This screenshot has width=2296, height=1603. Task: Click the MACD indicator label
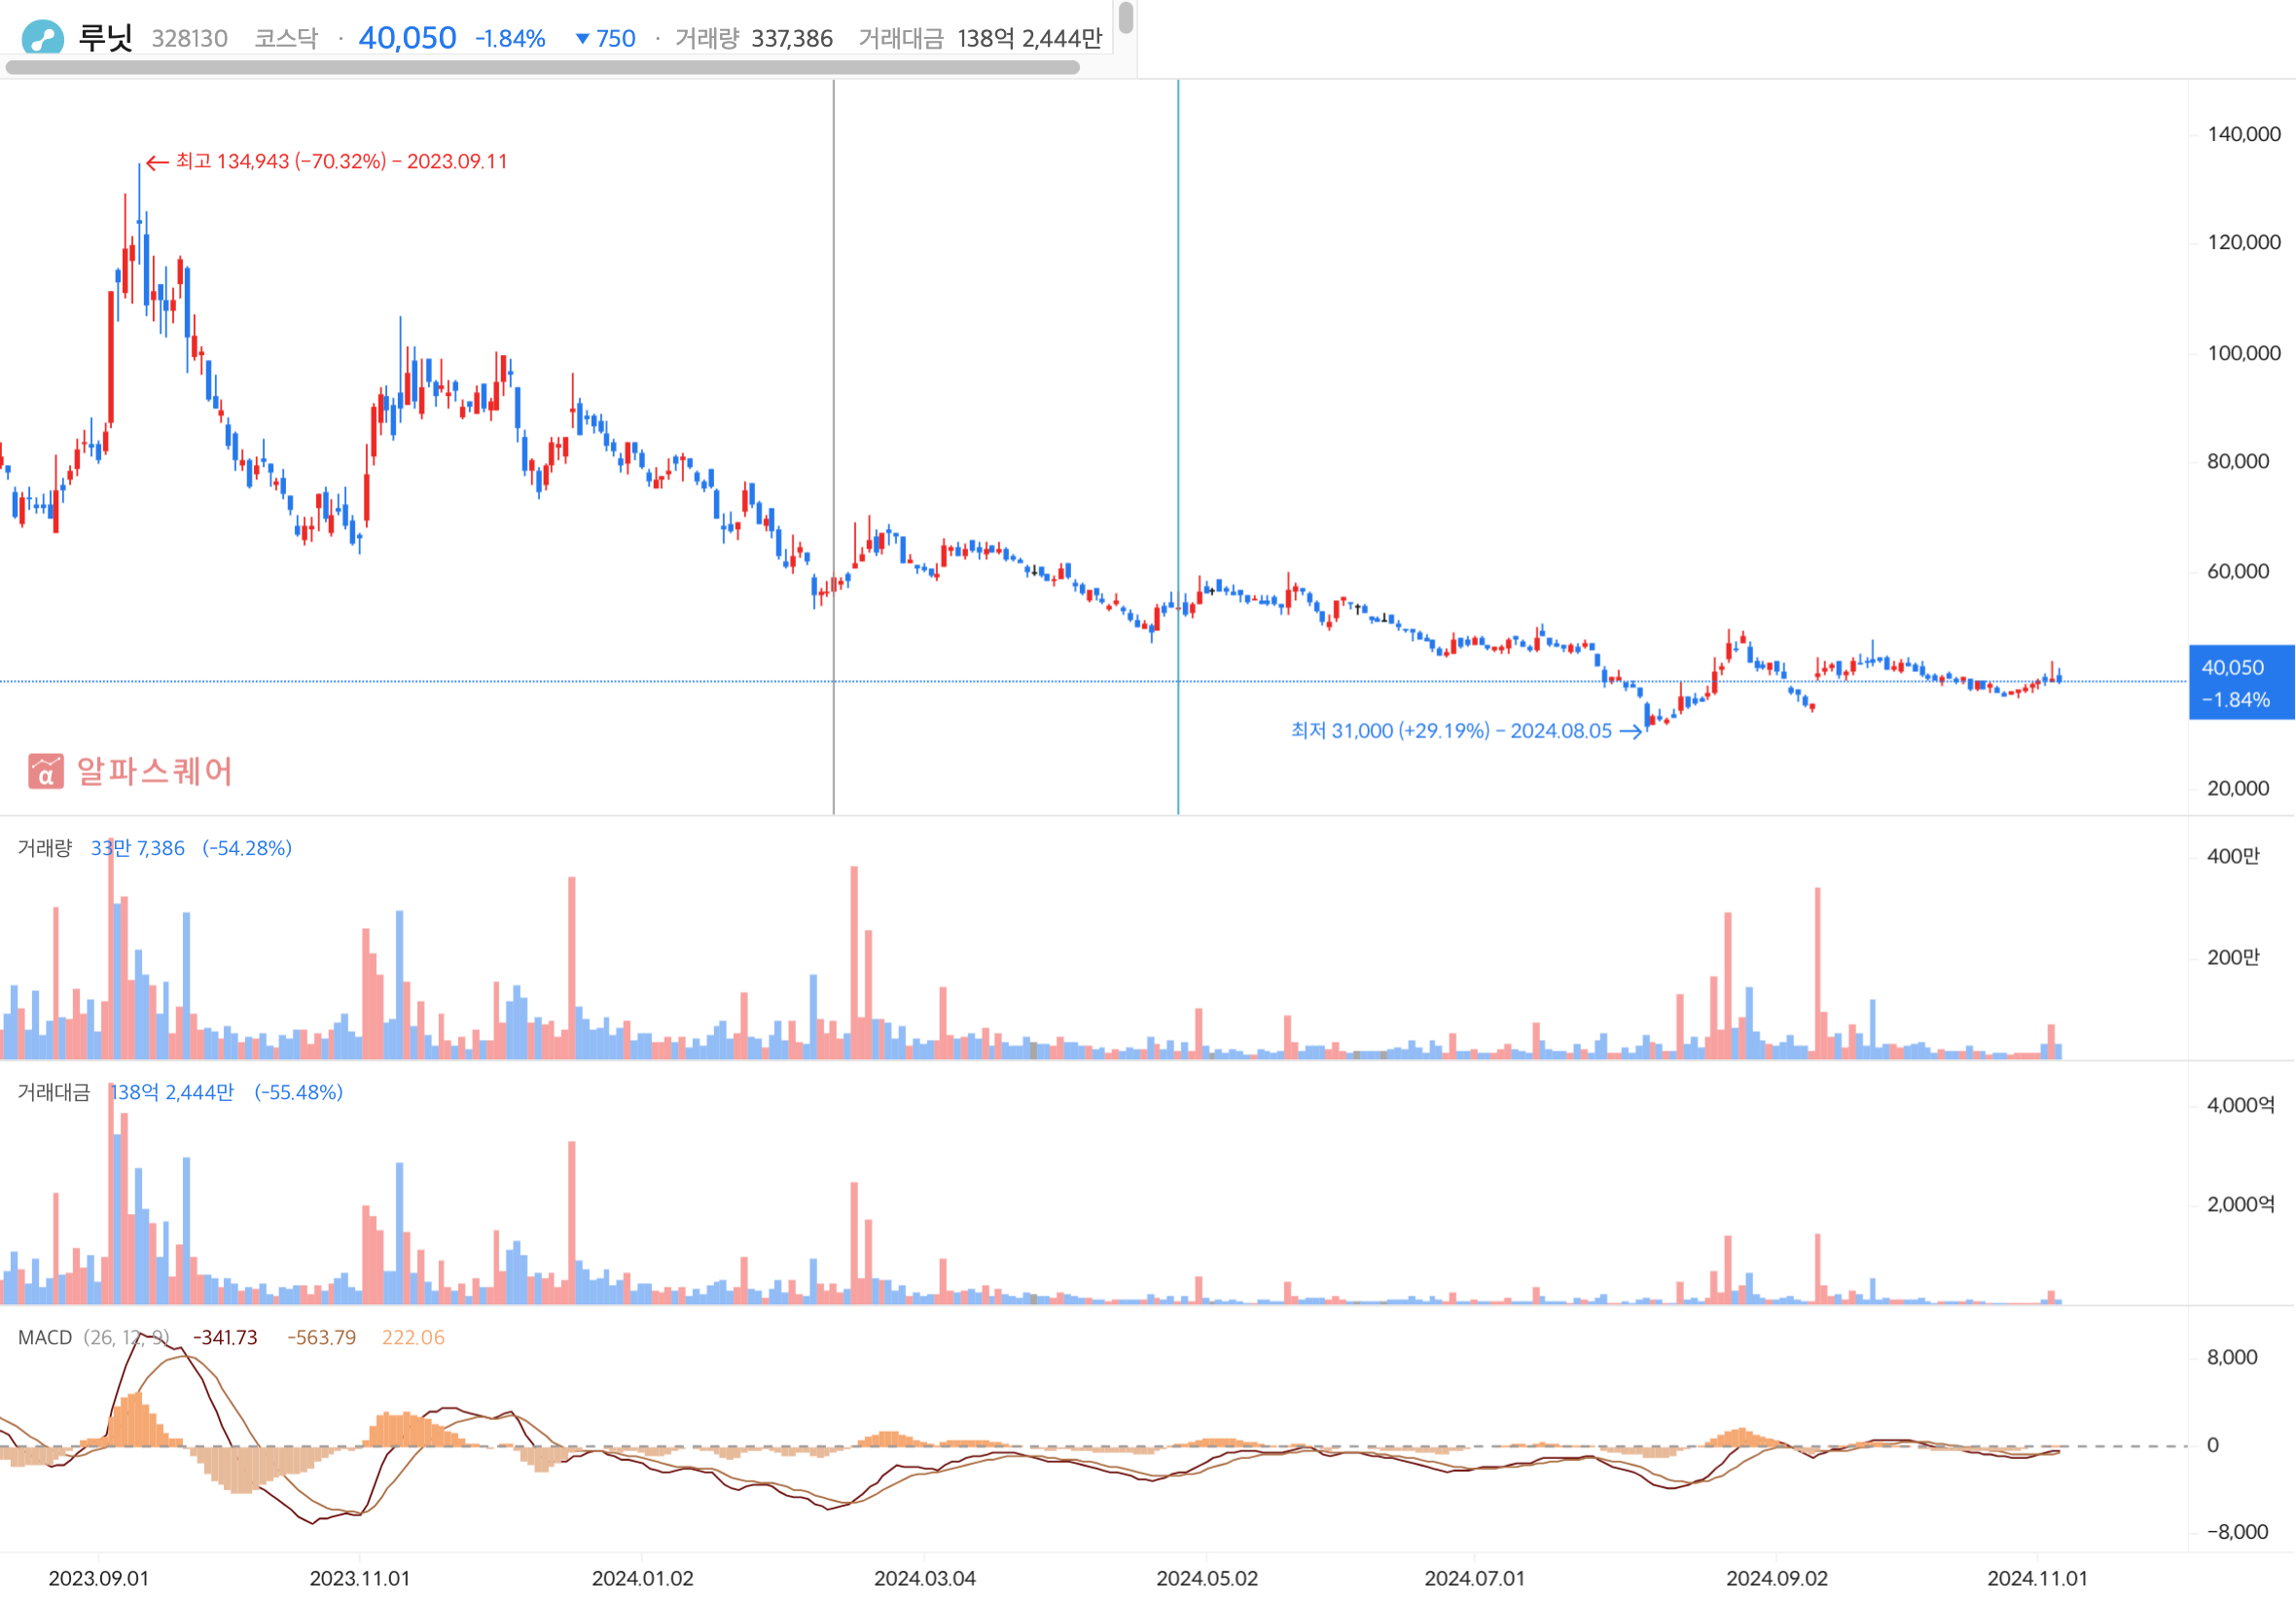(x=45, y=1338)
